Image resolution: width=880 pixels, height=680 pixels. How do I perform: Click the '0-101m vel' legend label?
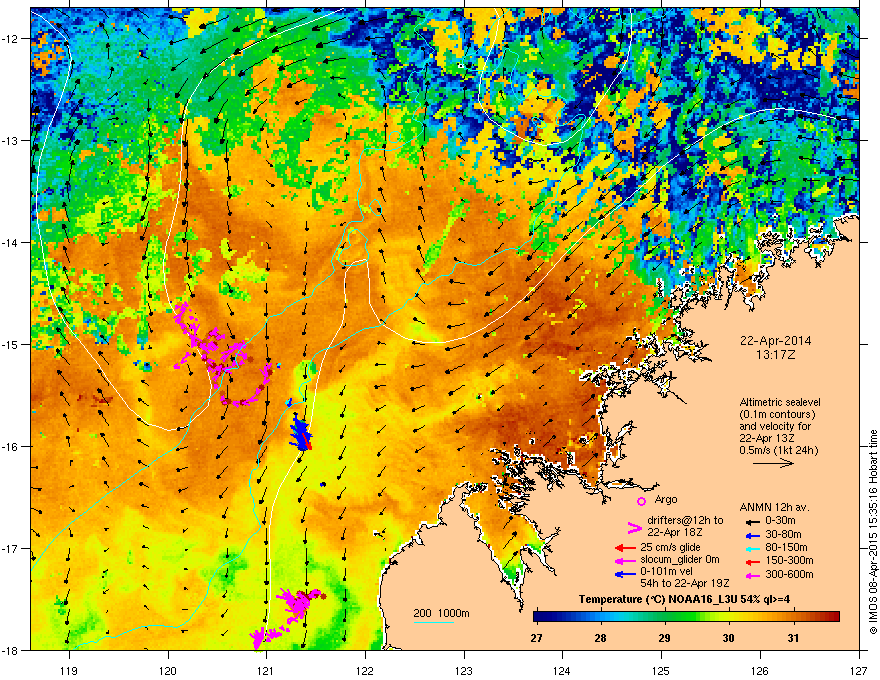pyautogui.click(x=666, y=571)
